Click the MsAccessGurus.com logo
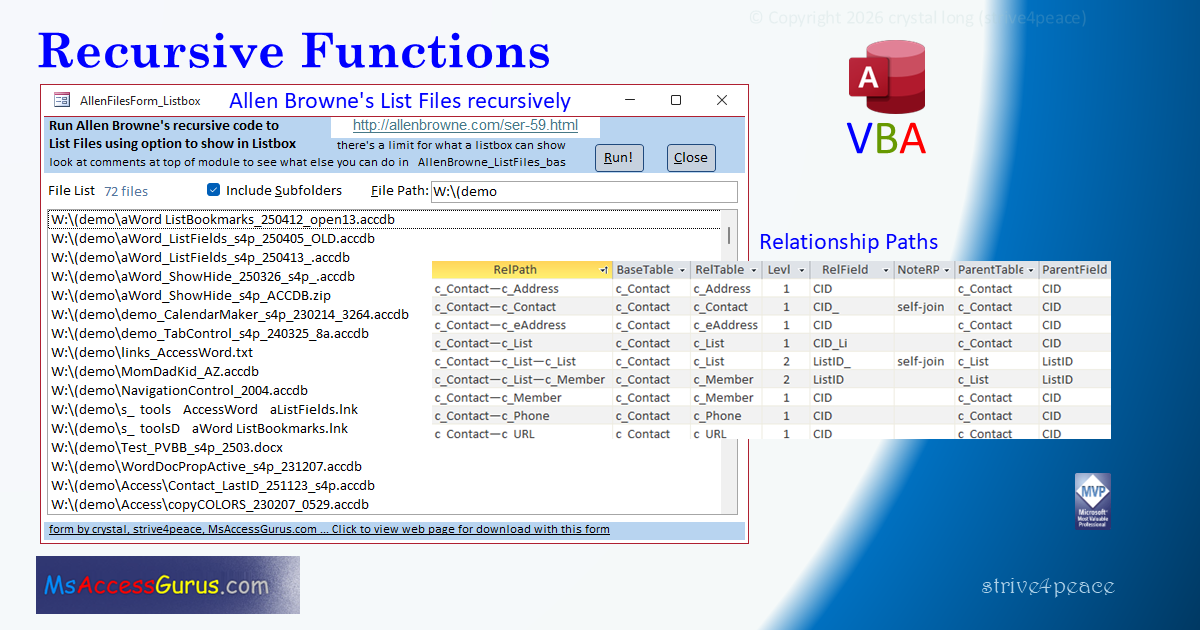Image resolution: width=1200 pixels, height=630 pixels. point(167,585)
